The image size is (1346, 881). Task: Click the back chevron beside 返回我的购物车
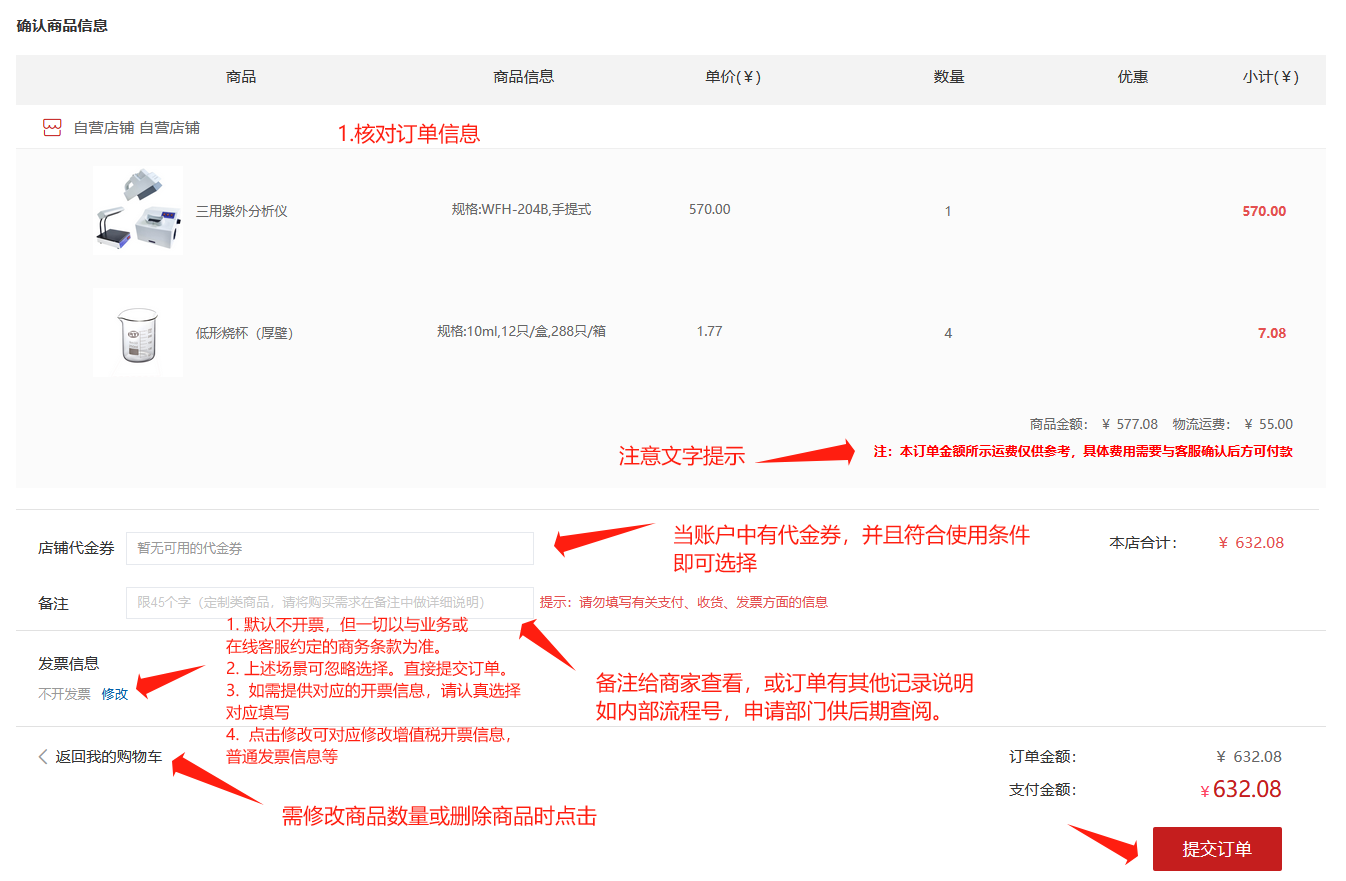point(43,757)
